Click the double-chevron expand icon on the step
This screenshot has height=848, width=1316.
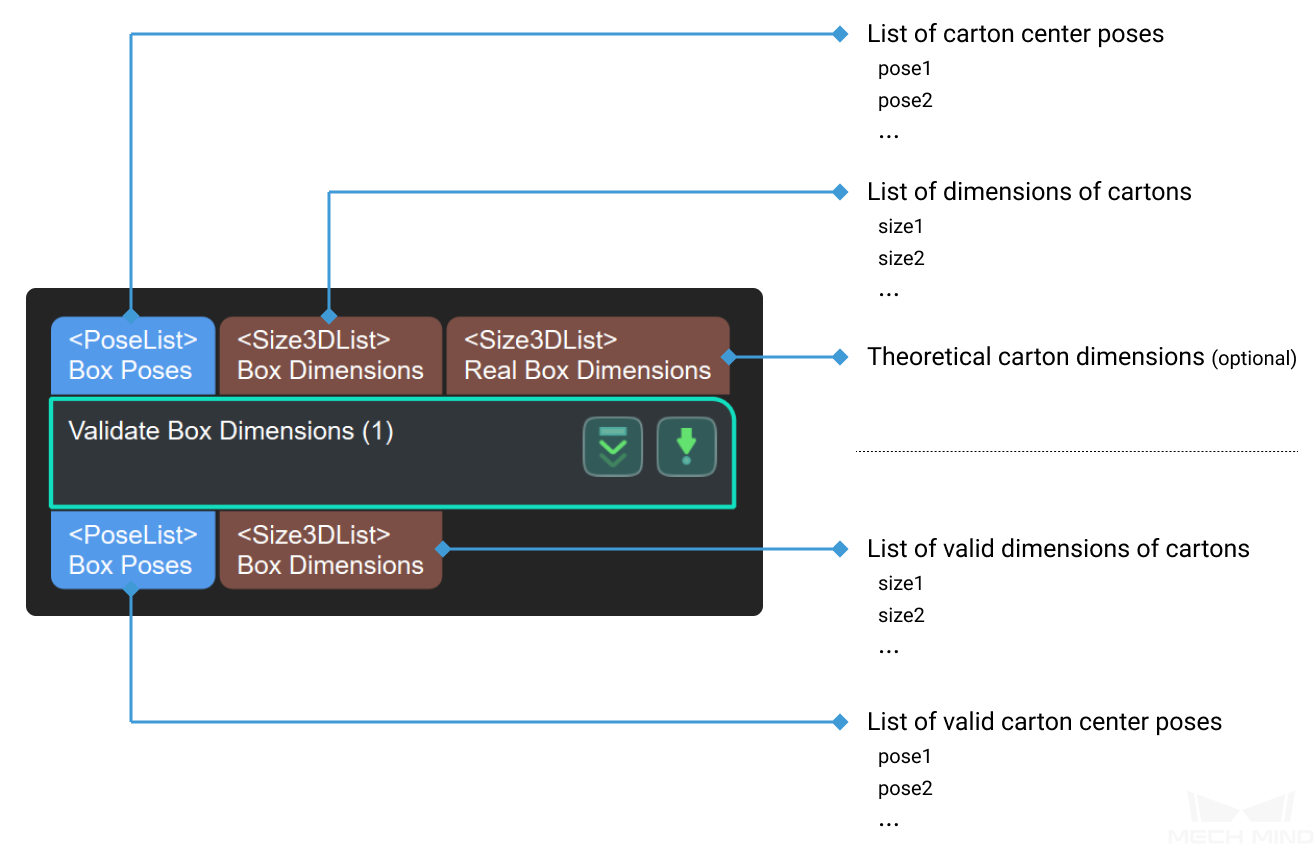(x=612, y=447)
